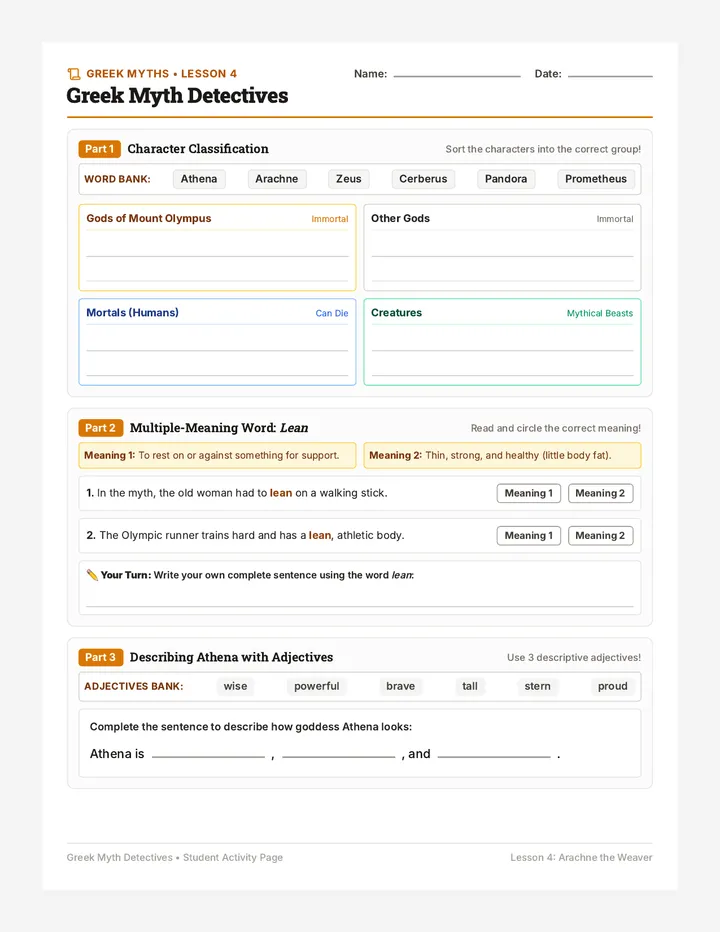Select Prometheus in the word bank
720x932 pixels.
pyautogui.click(x=596, y=179)
